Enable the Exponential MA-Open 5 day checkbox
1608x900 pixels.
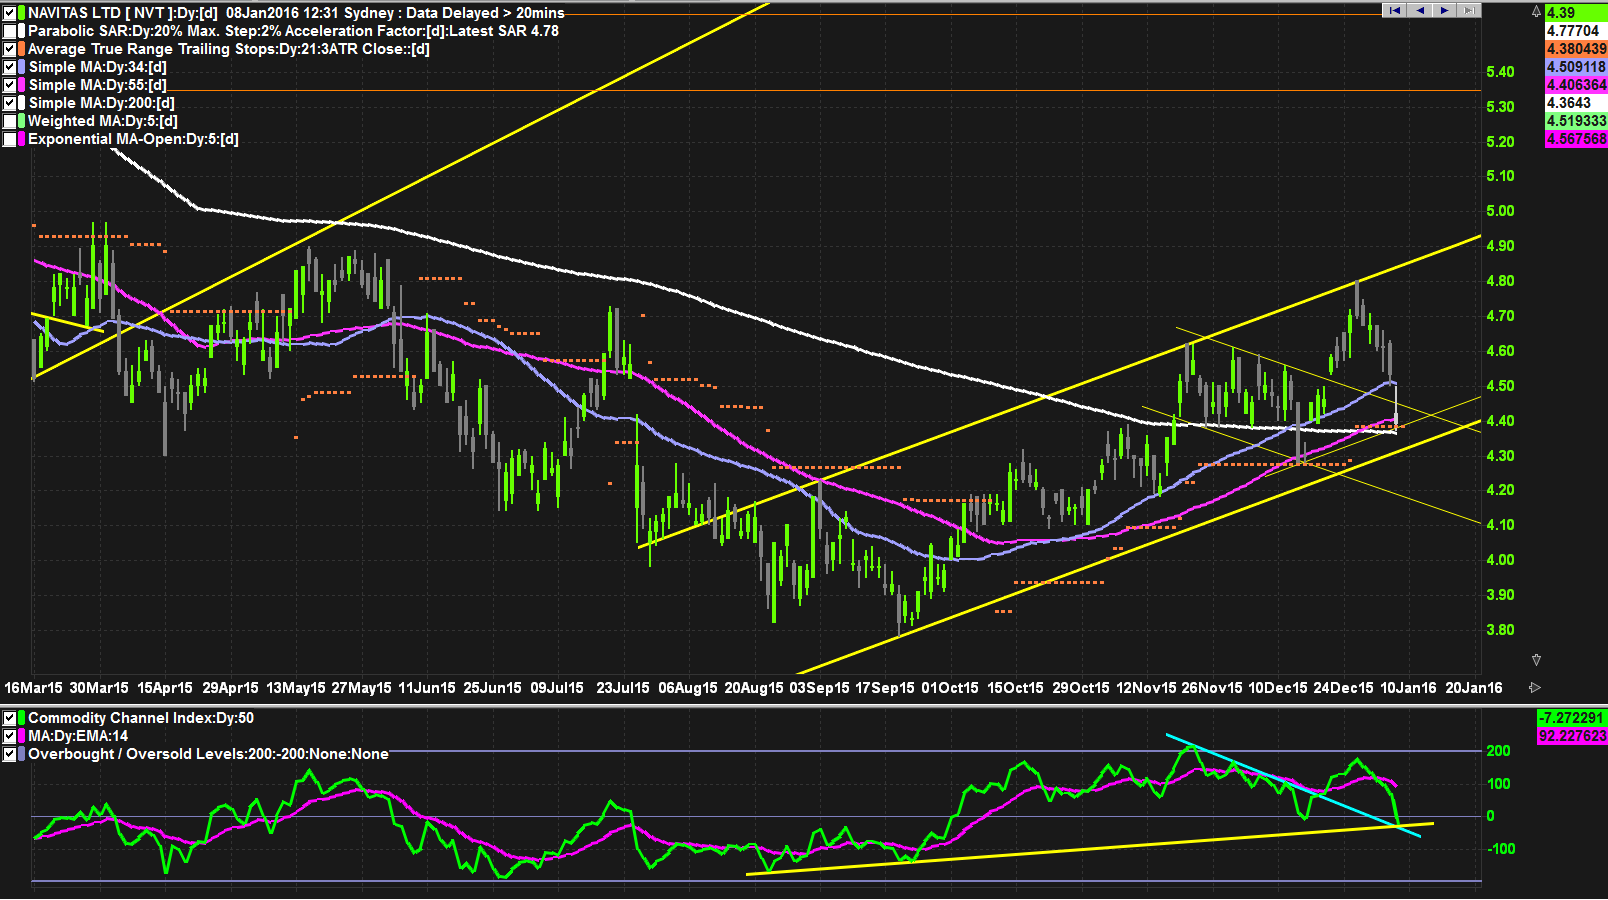[9, 139]
